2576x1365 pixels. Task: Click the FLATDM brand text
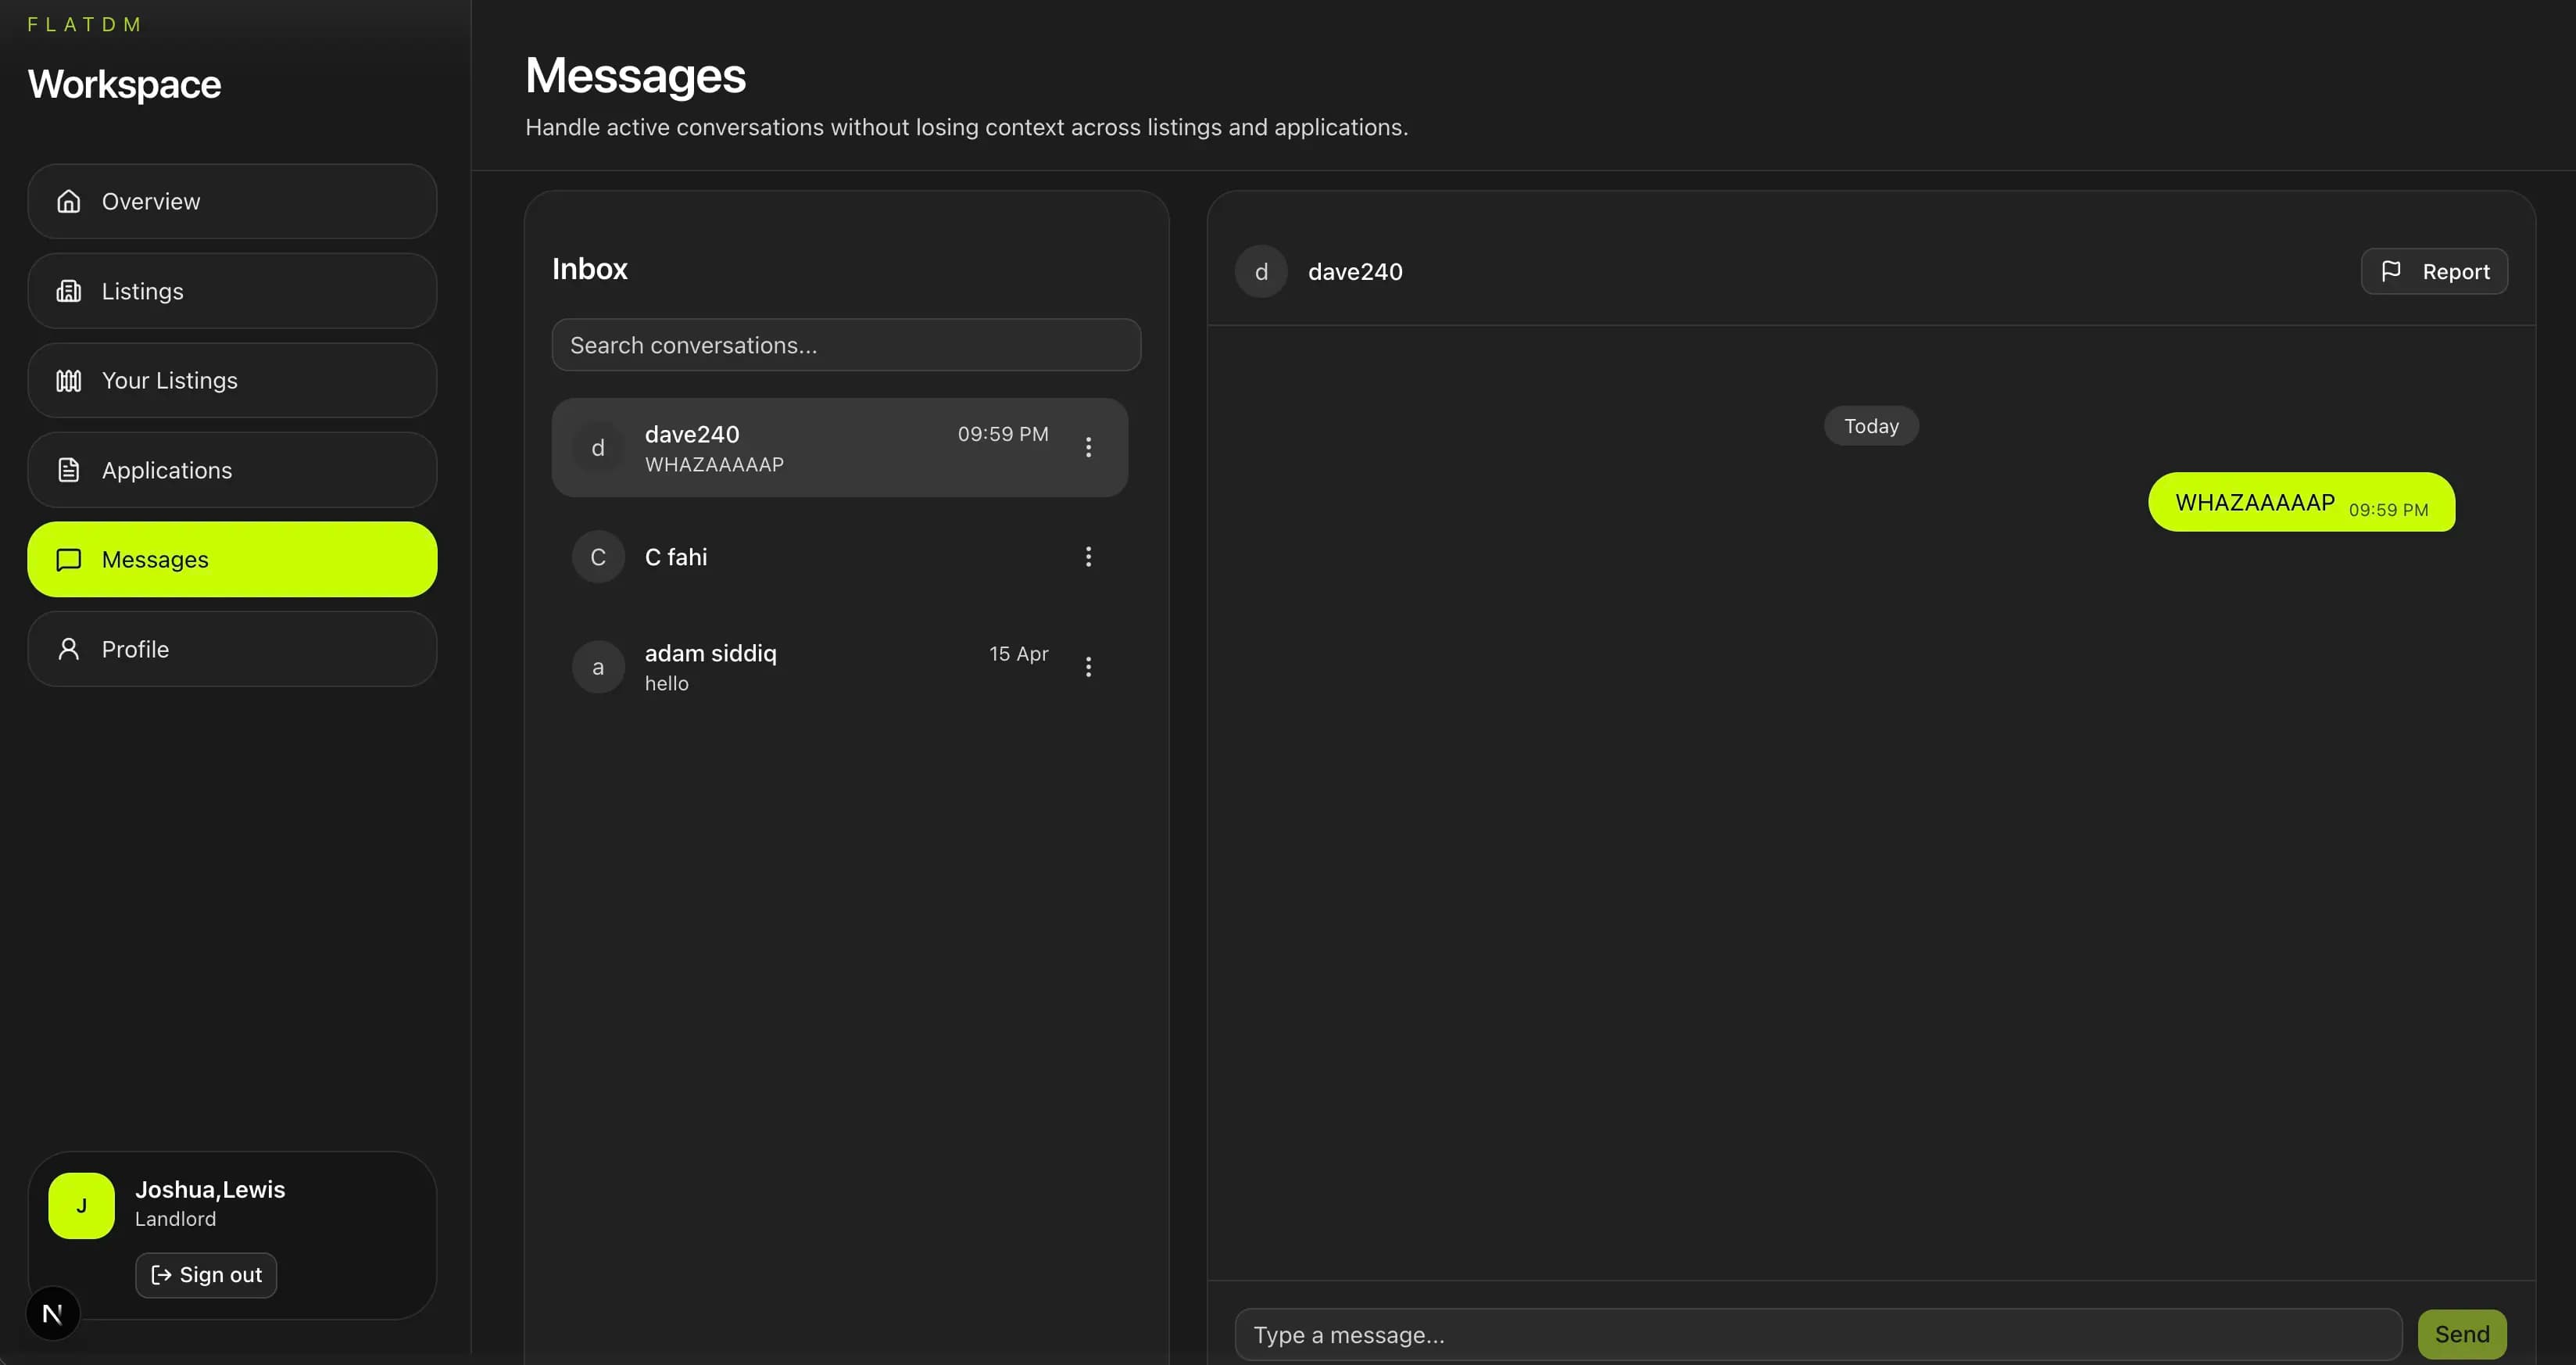pyautogui.click(x=84, y=24)
